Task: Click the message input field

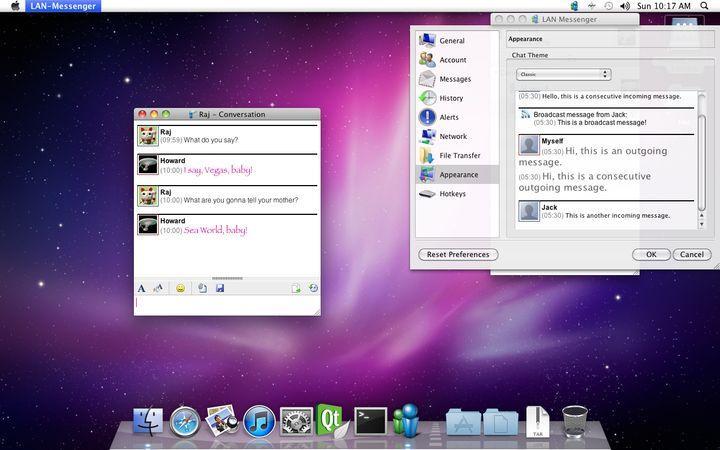Action: 227,305
